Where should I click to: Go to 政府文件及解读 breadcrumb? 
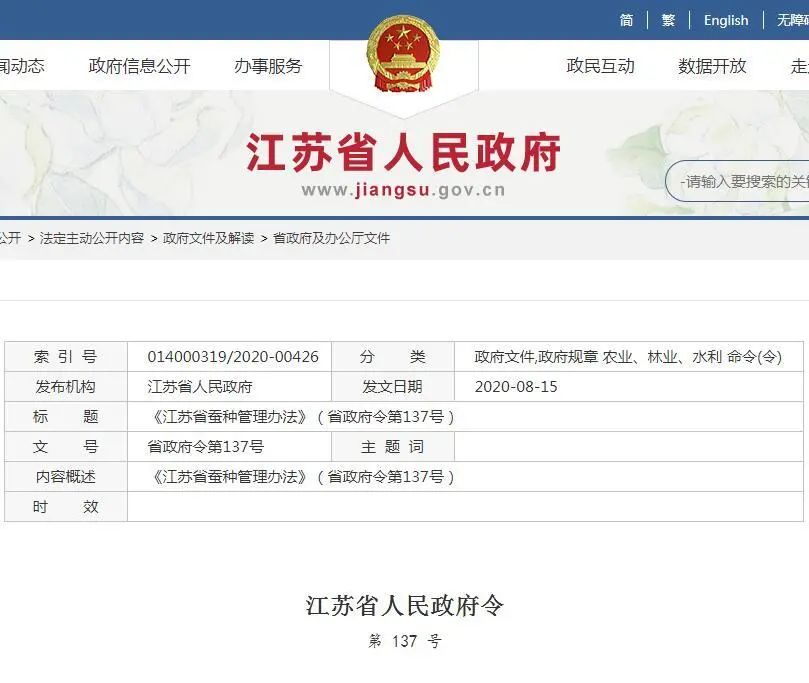[x=208, y=238]
